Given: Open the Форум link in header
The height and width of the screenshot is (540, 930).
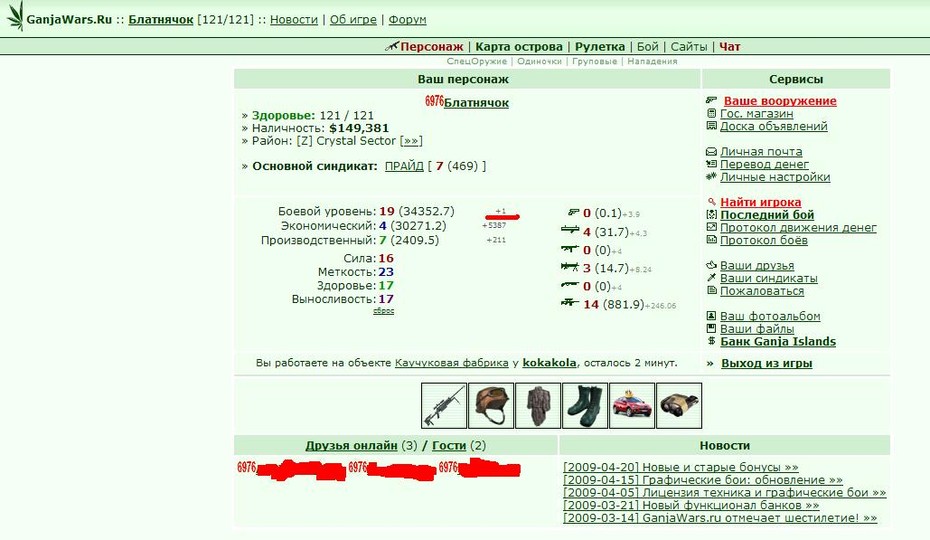Looking at the screenshot, I should [x=407, y=20].
